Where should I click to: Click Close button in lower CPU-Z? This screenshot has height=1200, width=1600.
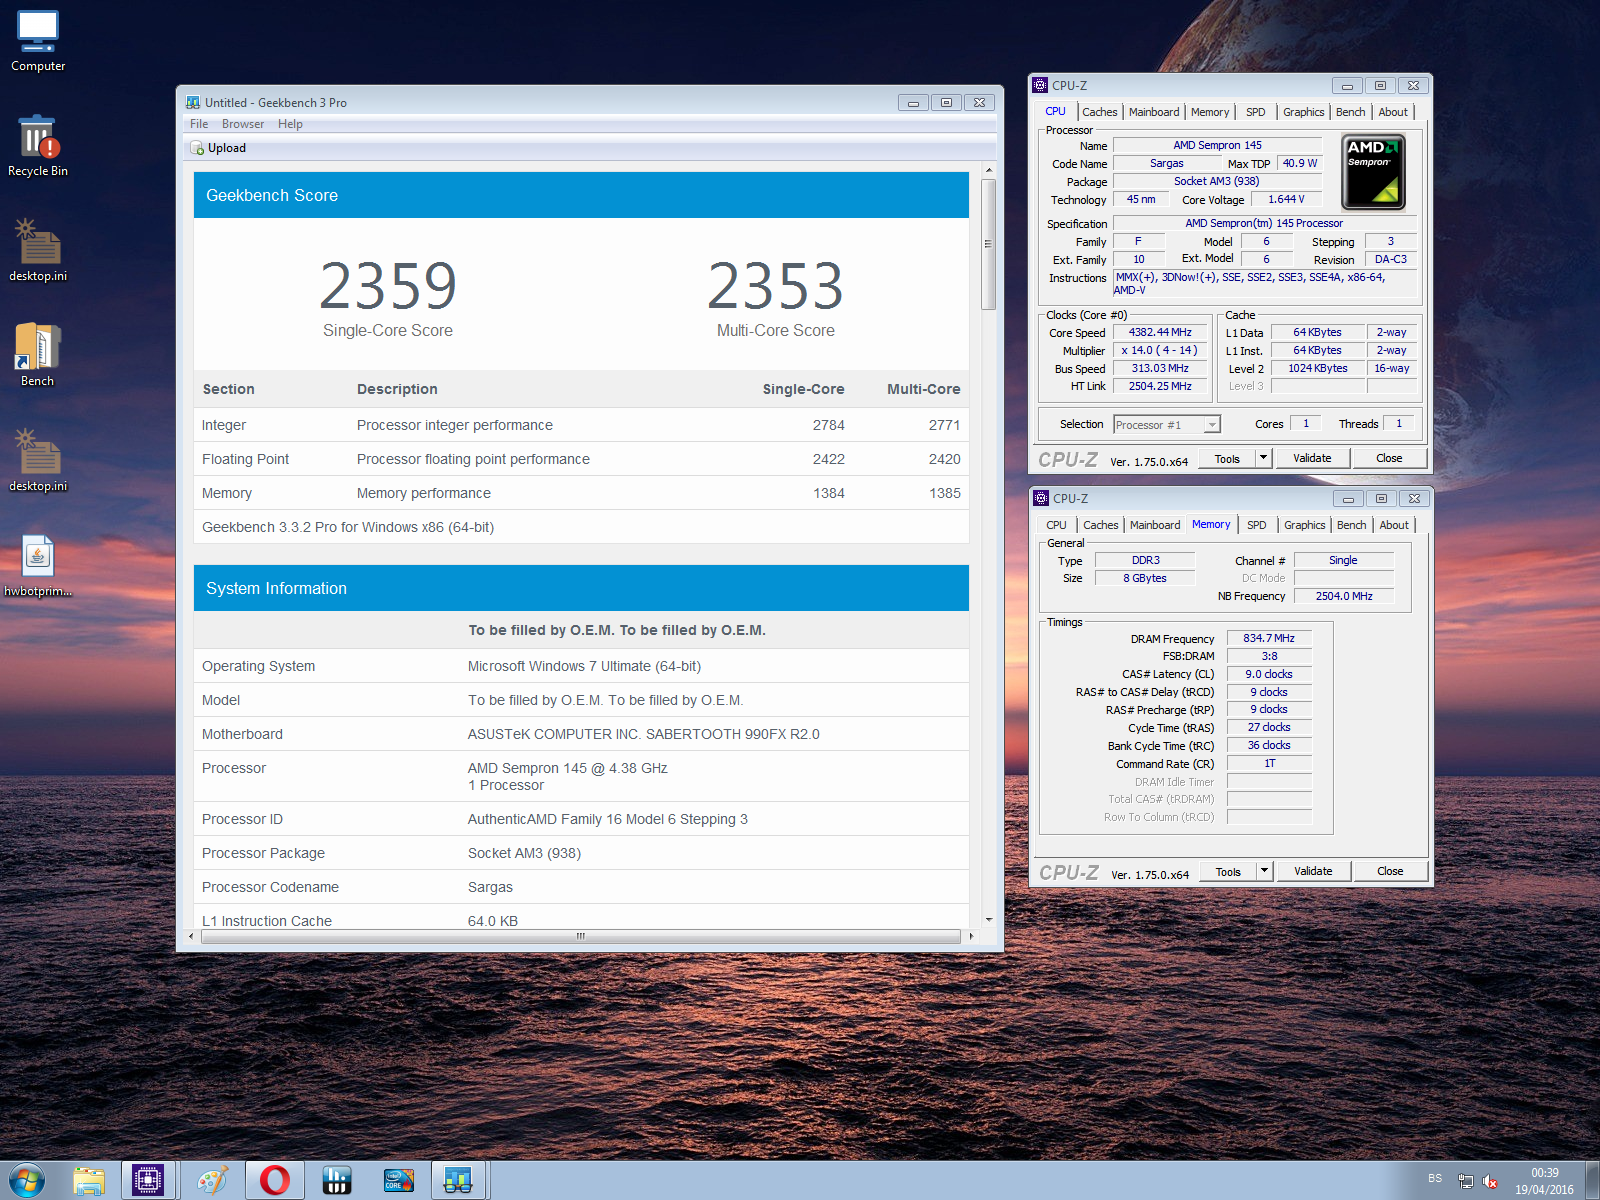1390,871
